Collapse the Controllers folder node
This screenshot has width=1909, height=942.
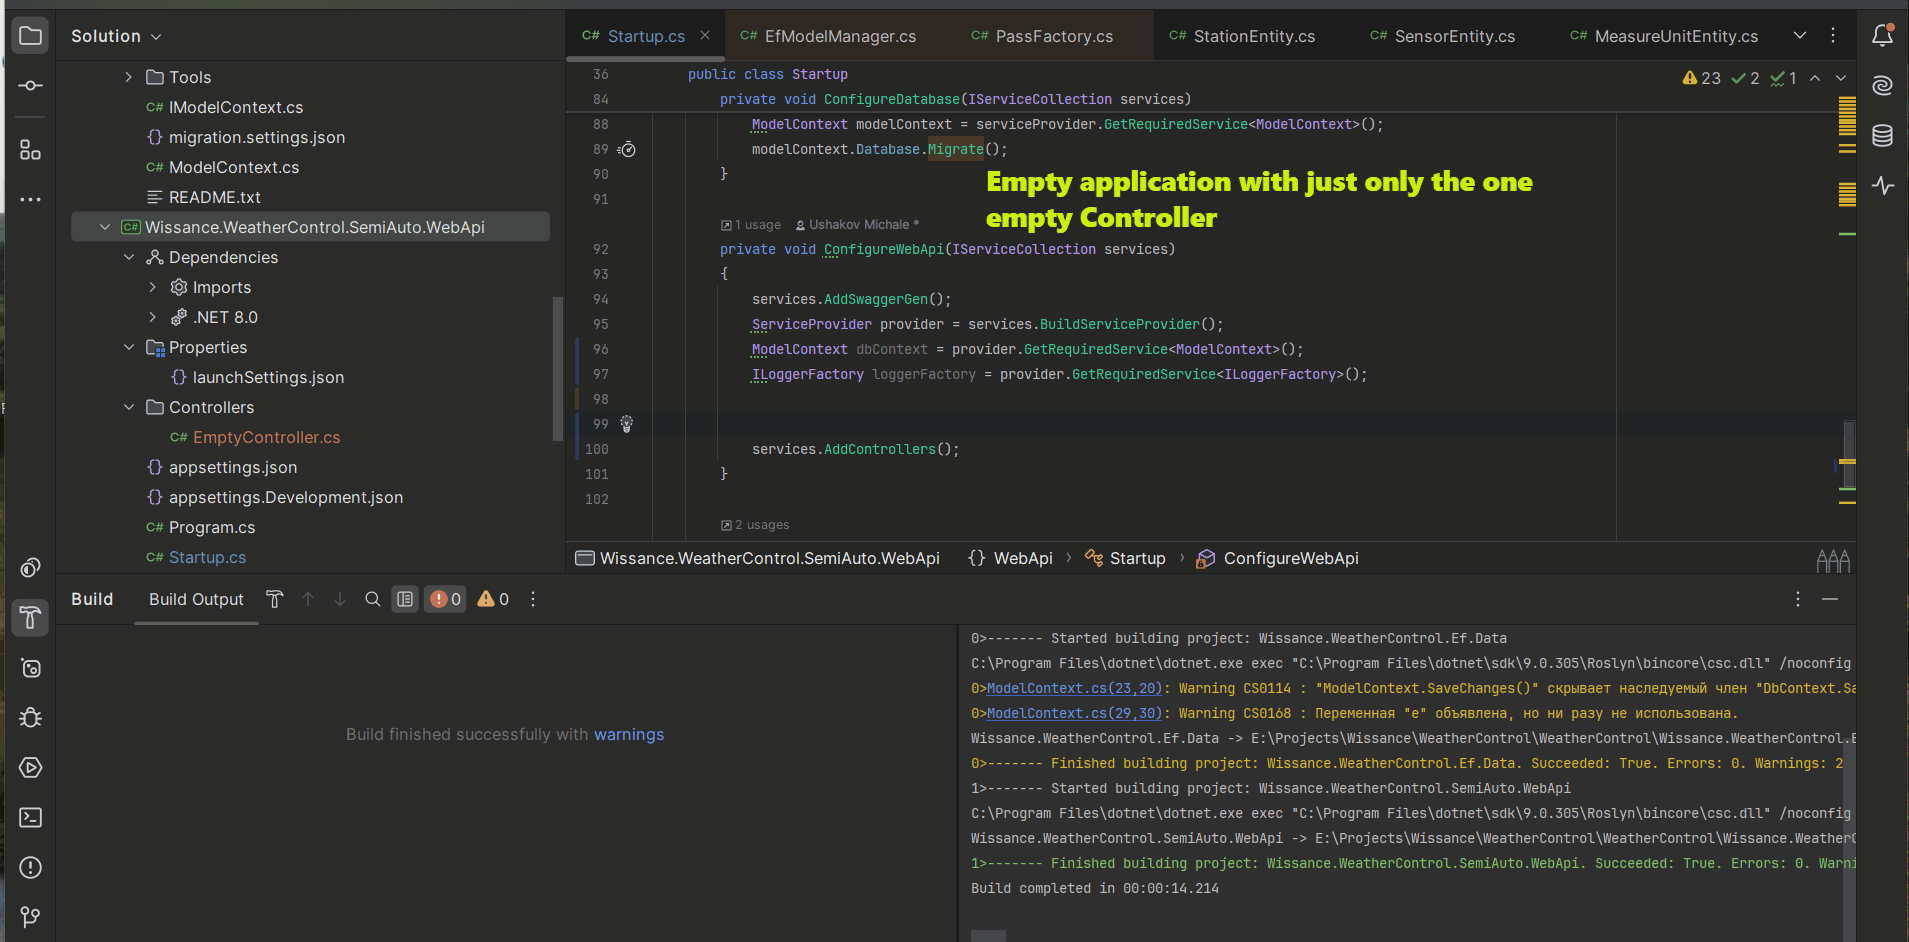[x=129, y=407]
